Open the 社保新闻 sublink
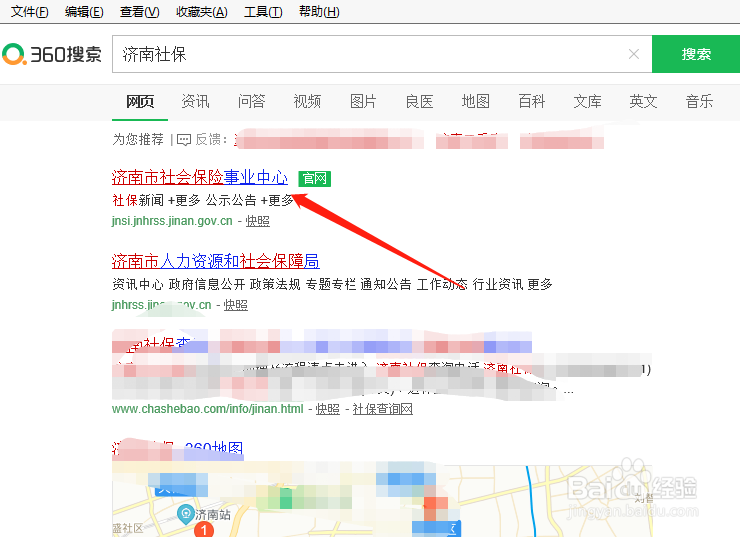Viewport: 740px width, 537px height. click(x=138, y=201)
